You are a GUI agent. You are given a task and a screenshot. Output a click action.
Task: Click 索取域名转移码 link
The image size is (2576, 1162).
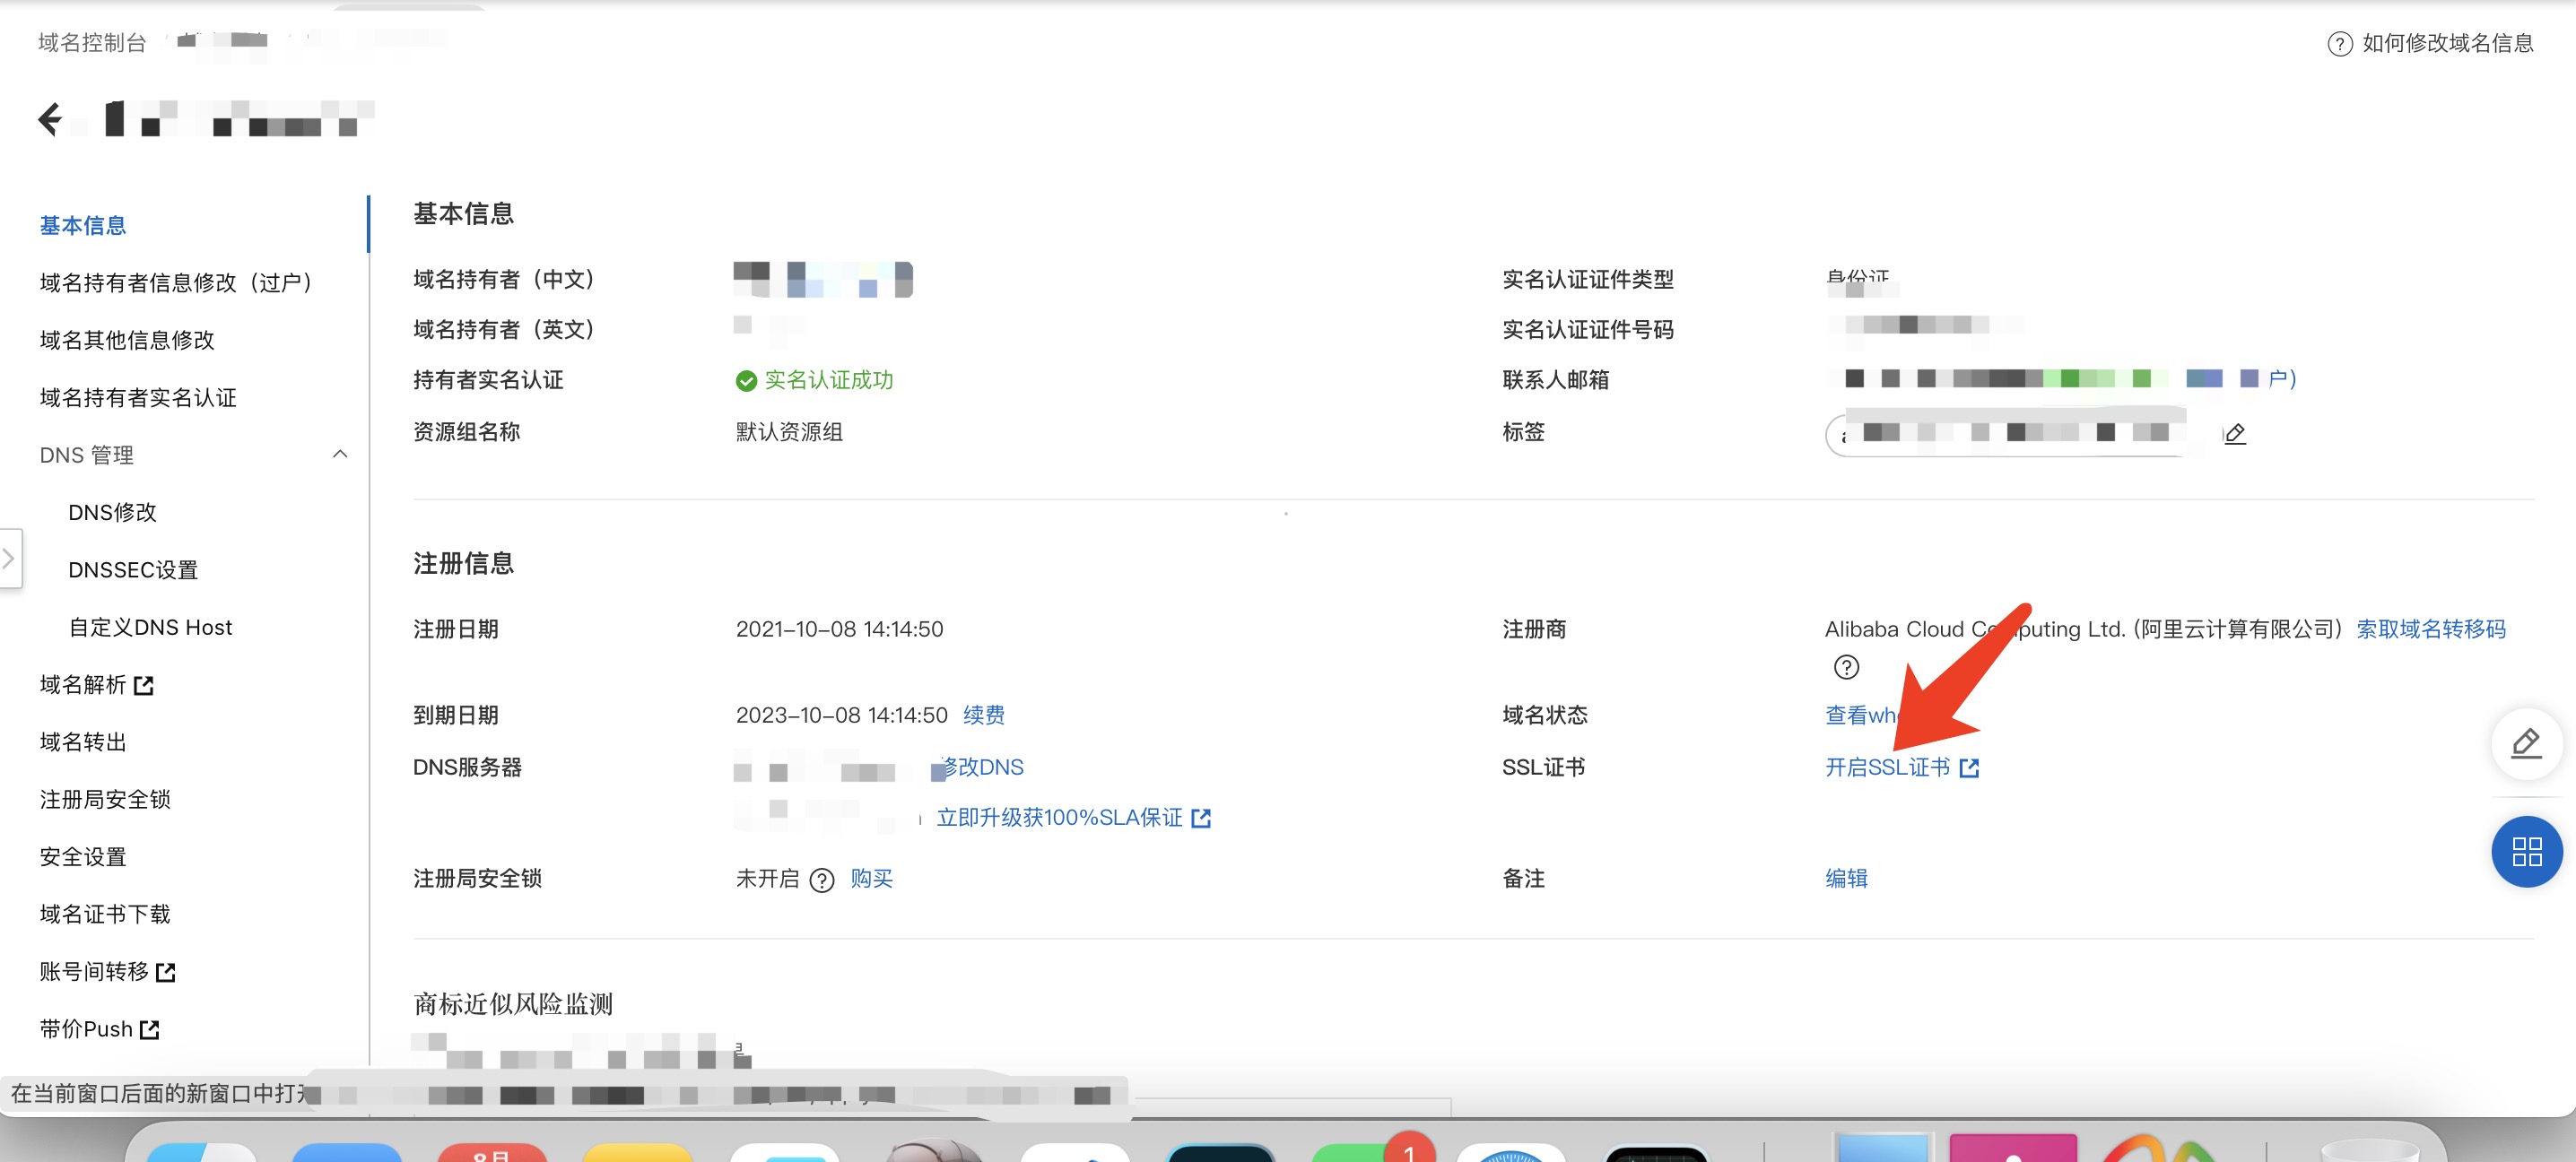pyautogui.click(x=2431, y=629)
